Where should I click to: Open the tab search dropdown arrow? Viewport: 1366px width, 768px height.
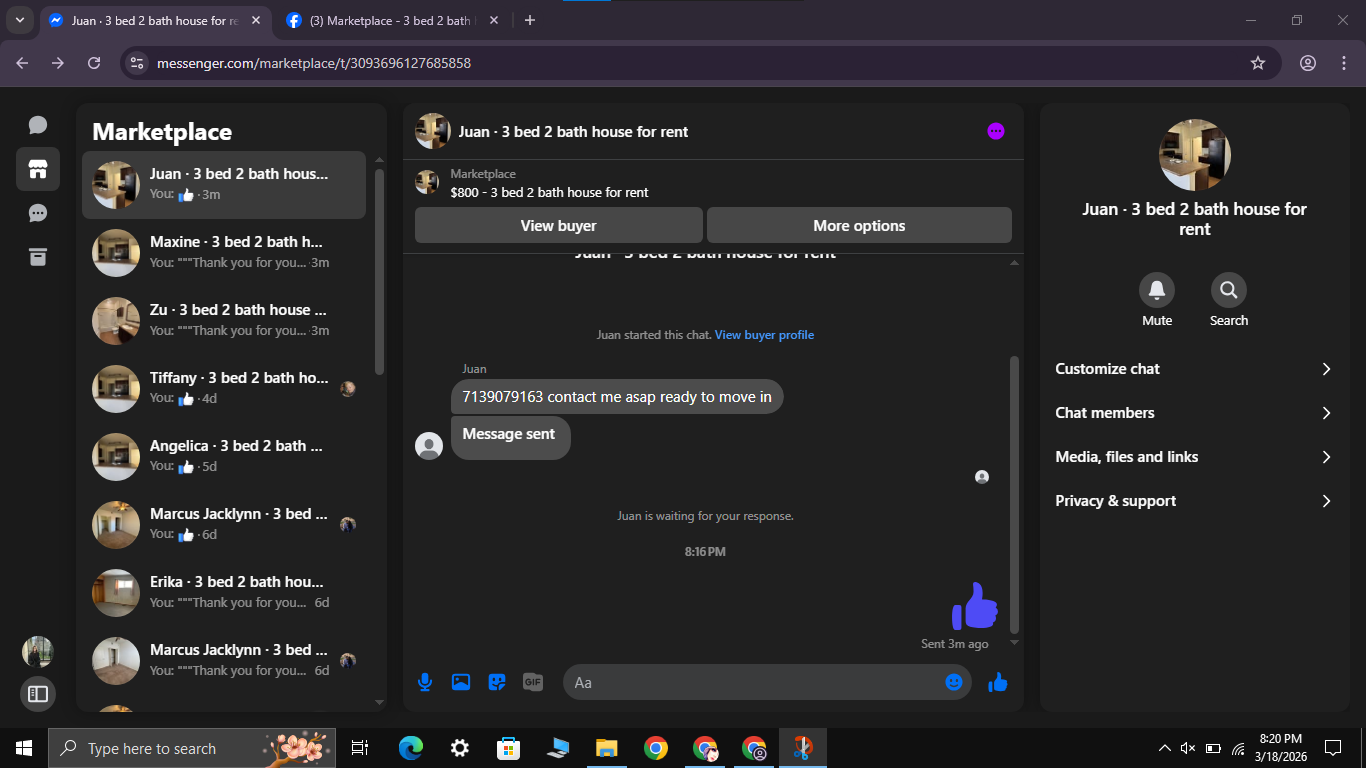pyautogui.click(x=20, y=20)
